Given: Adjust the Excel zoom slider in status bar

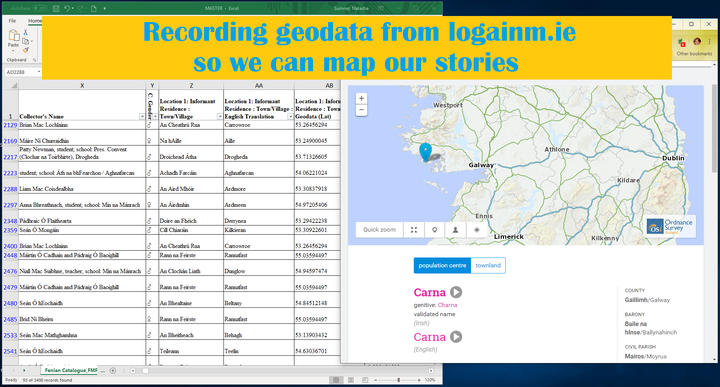Looking at the screenshot, I should pos(398,380).
